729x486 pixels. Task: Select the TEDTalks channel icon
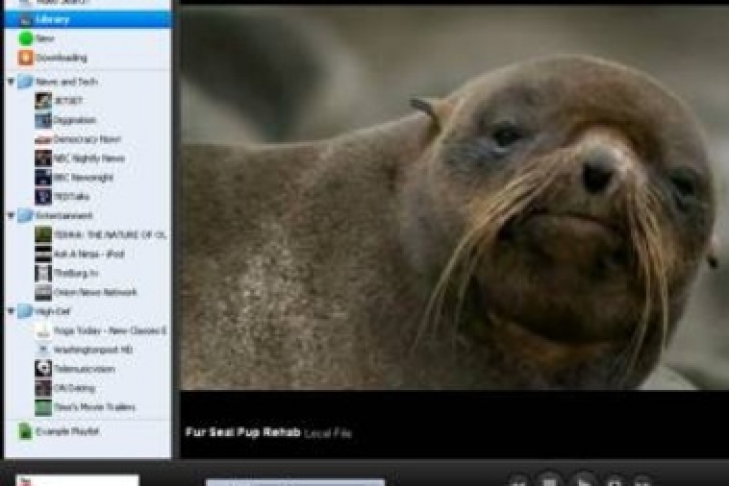click(43, 196)
